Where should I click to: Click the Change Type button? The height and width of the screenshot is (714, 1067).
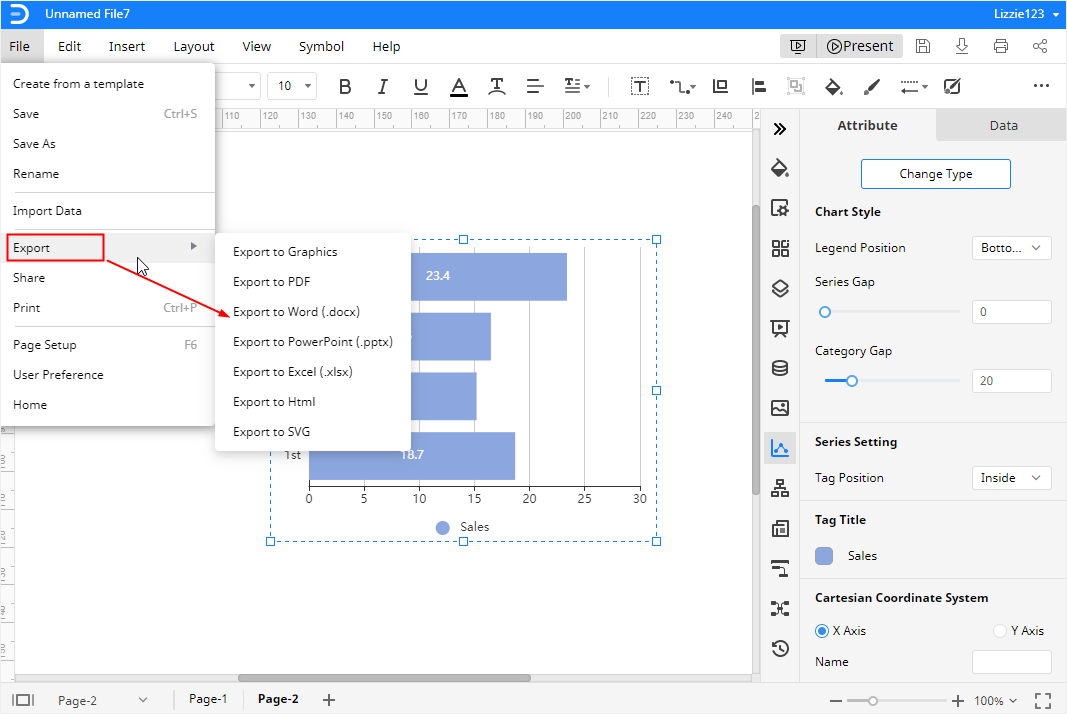(x=935, y=173)
